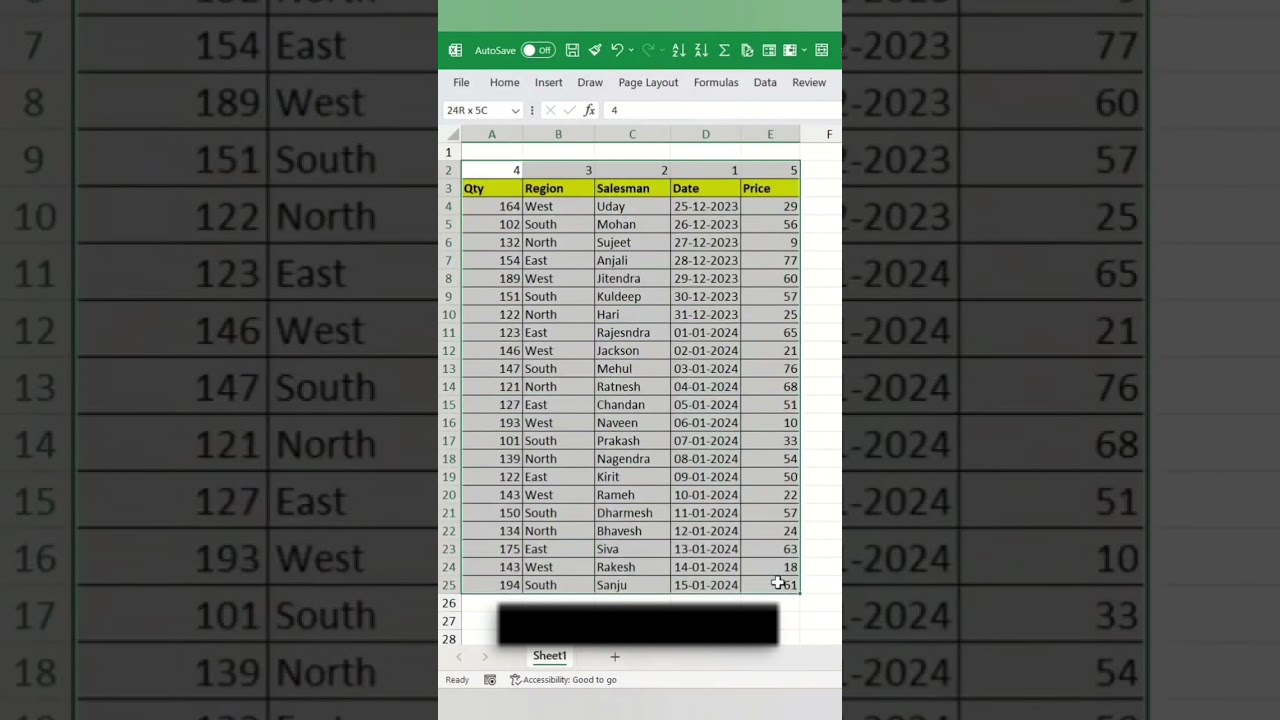The height and width of the screenshot is (720, 1280).
Task: Open the Formulas tab
Action: (x=716, y=82)
